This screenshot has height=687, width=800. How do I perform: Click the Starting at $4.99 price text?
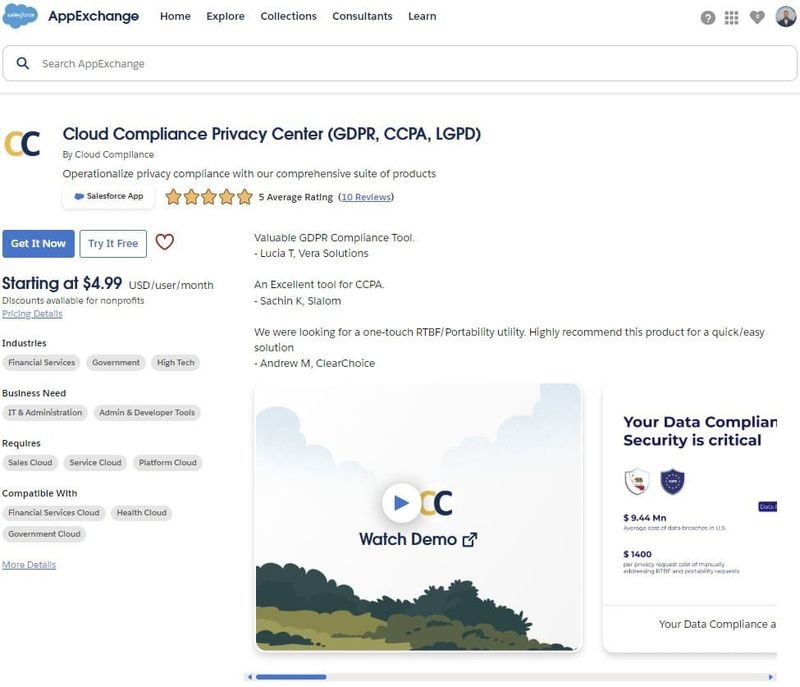(x=62, y=283)
